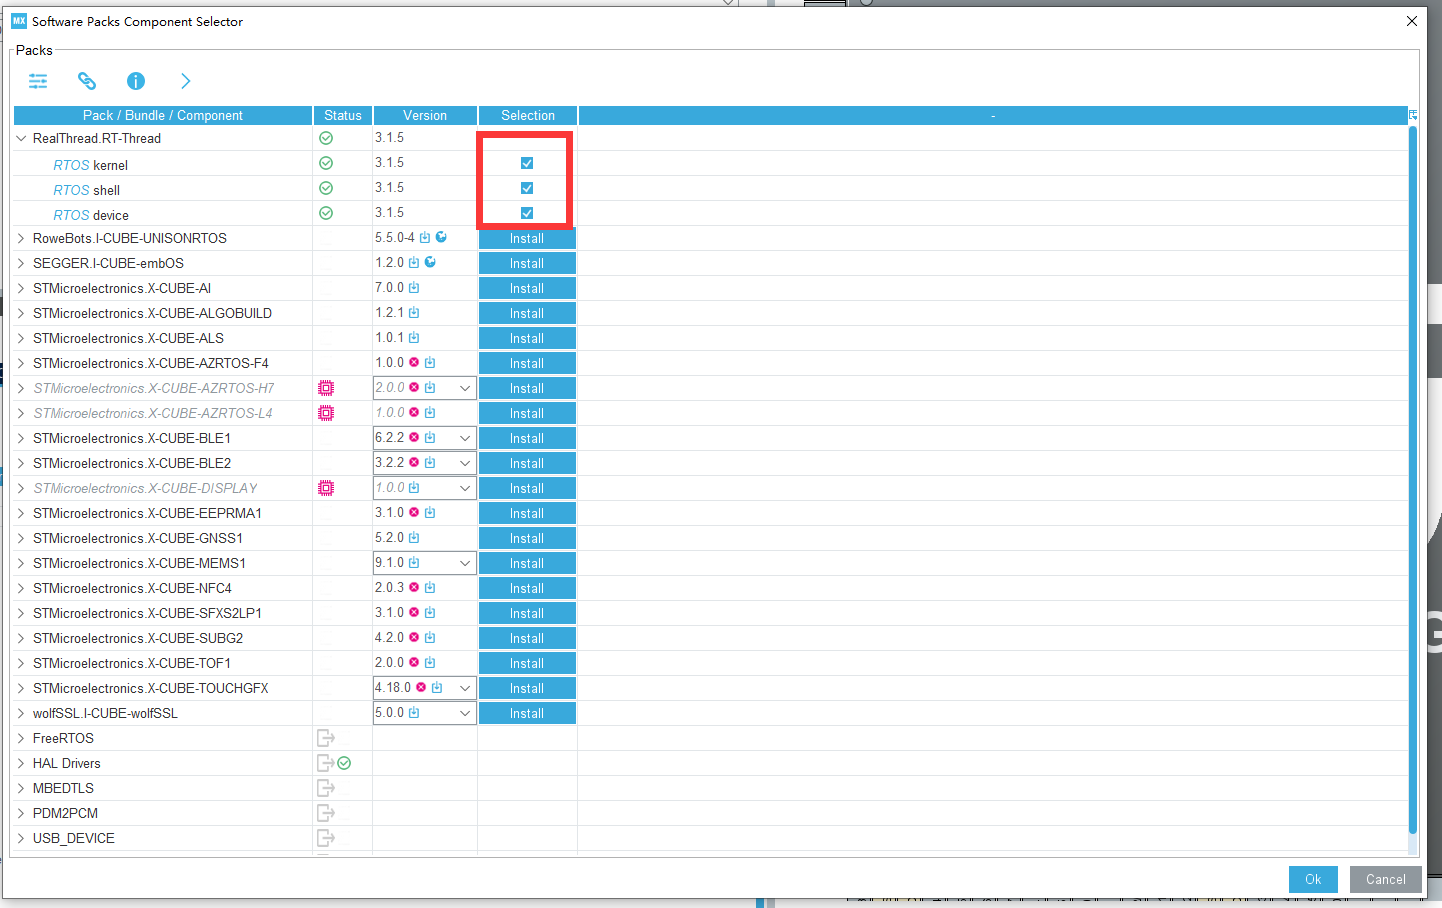Click the green check status next to HAL Drivers
1442x908 pixels.
pyautogui.click(x=344, y=763)
